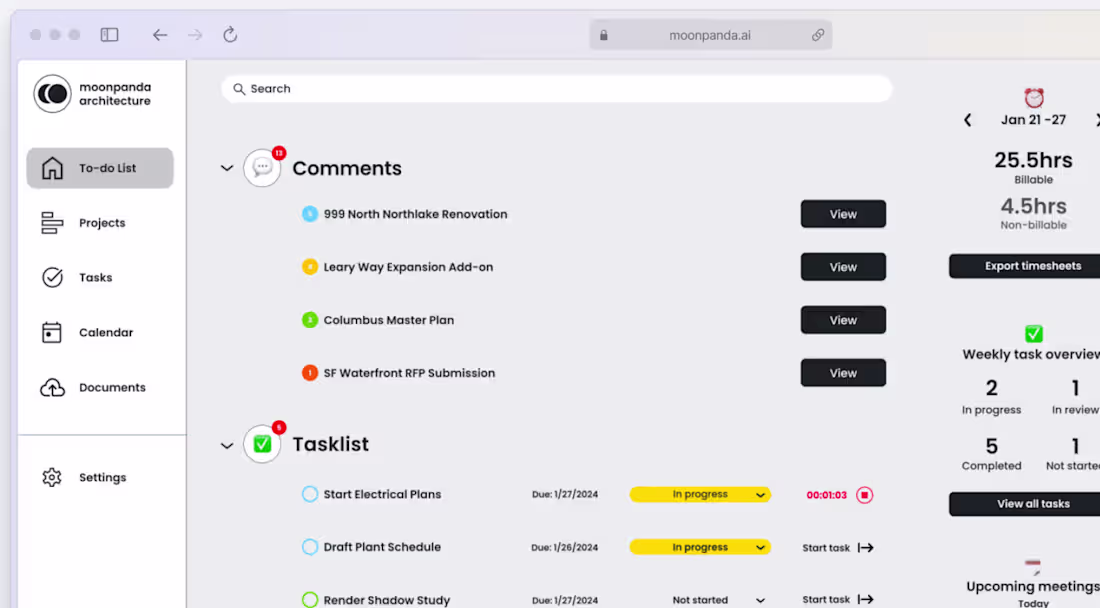Click the Documents cloud icon
This screenshot has width=1100, height=608.
[x=52, y=387]
